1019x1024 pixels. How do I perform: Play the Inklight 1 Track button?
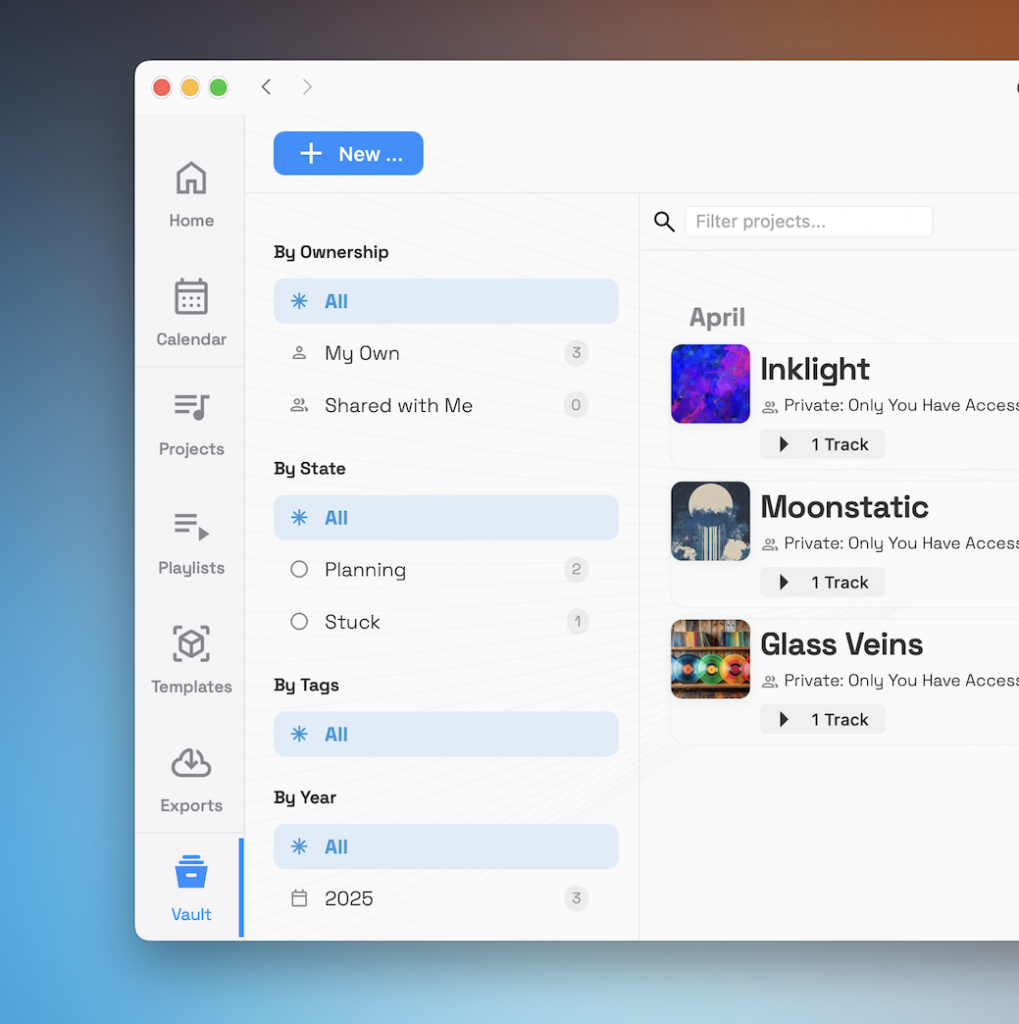point(822,444)
